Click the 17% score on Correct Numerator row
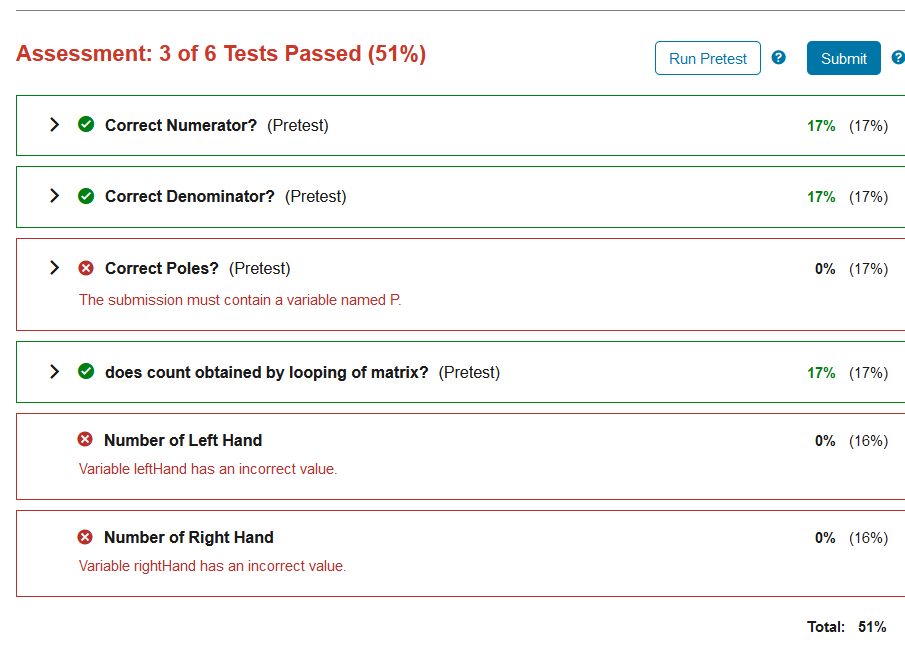The width and height of the screenshot is (905, 658). click(821, 125)
